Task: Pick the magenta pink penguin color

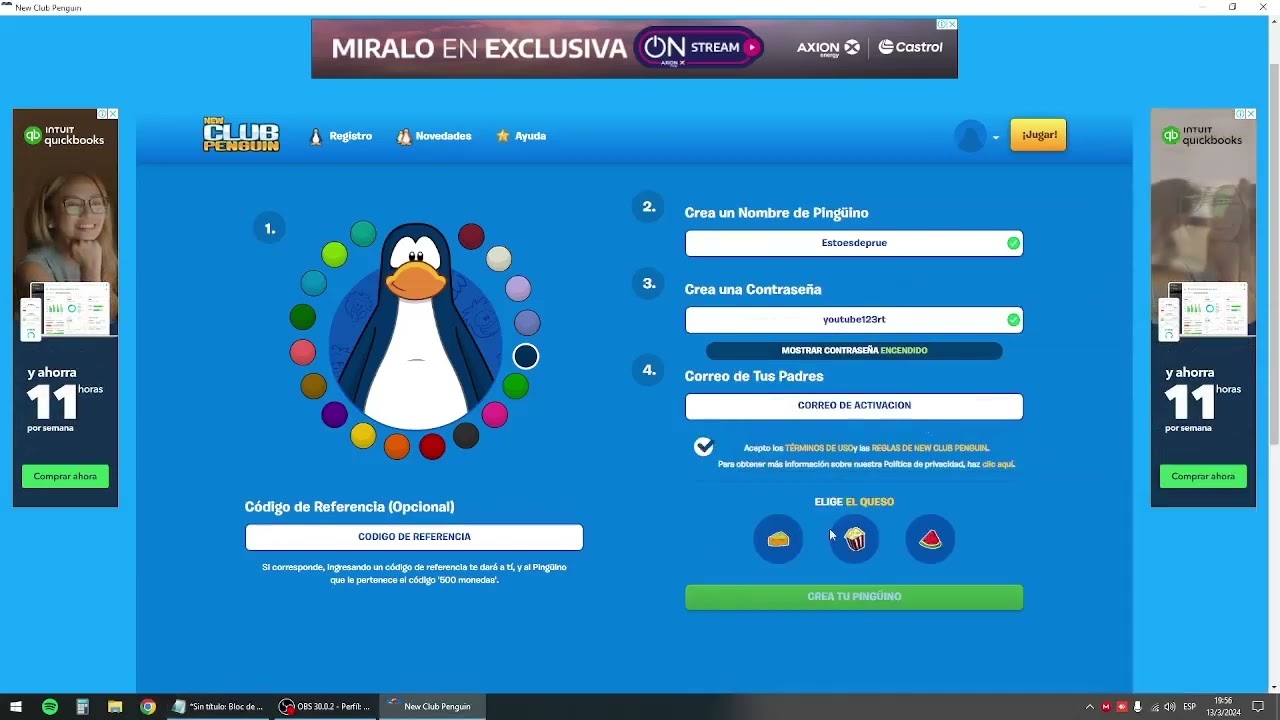Action: pyautogui.click(x=495, y=414)
